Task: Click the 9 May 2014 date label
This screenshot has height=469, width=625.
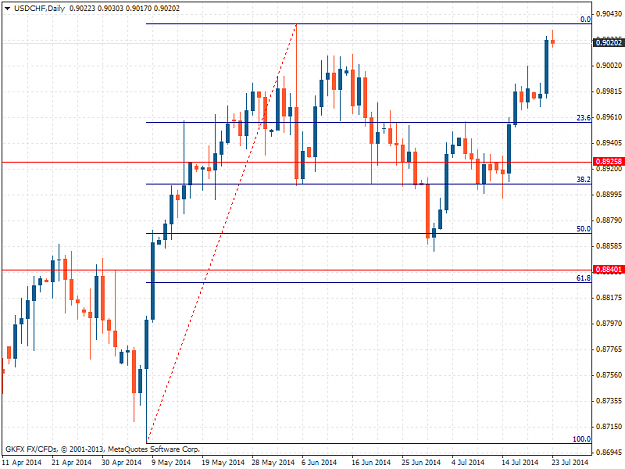Action: coord(171,462)
